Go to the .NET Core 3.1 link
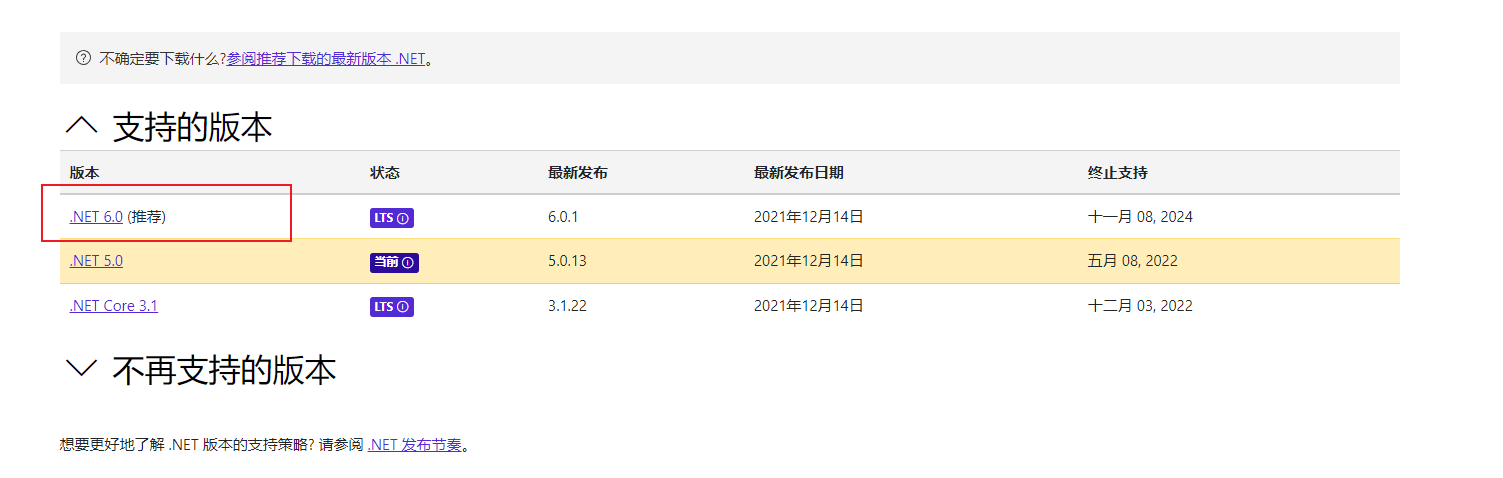1503x478 pixels. click(x=113, y=306)
